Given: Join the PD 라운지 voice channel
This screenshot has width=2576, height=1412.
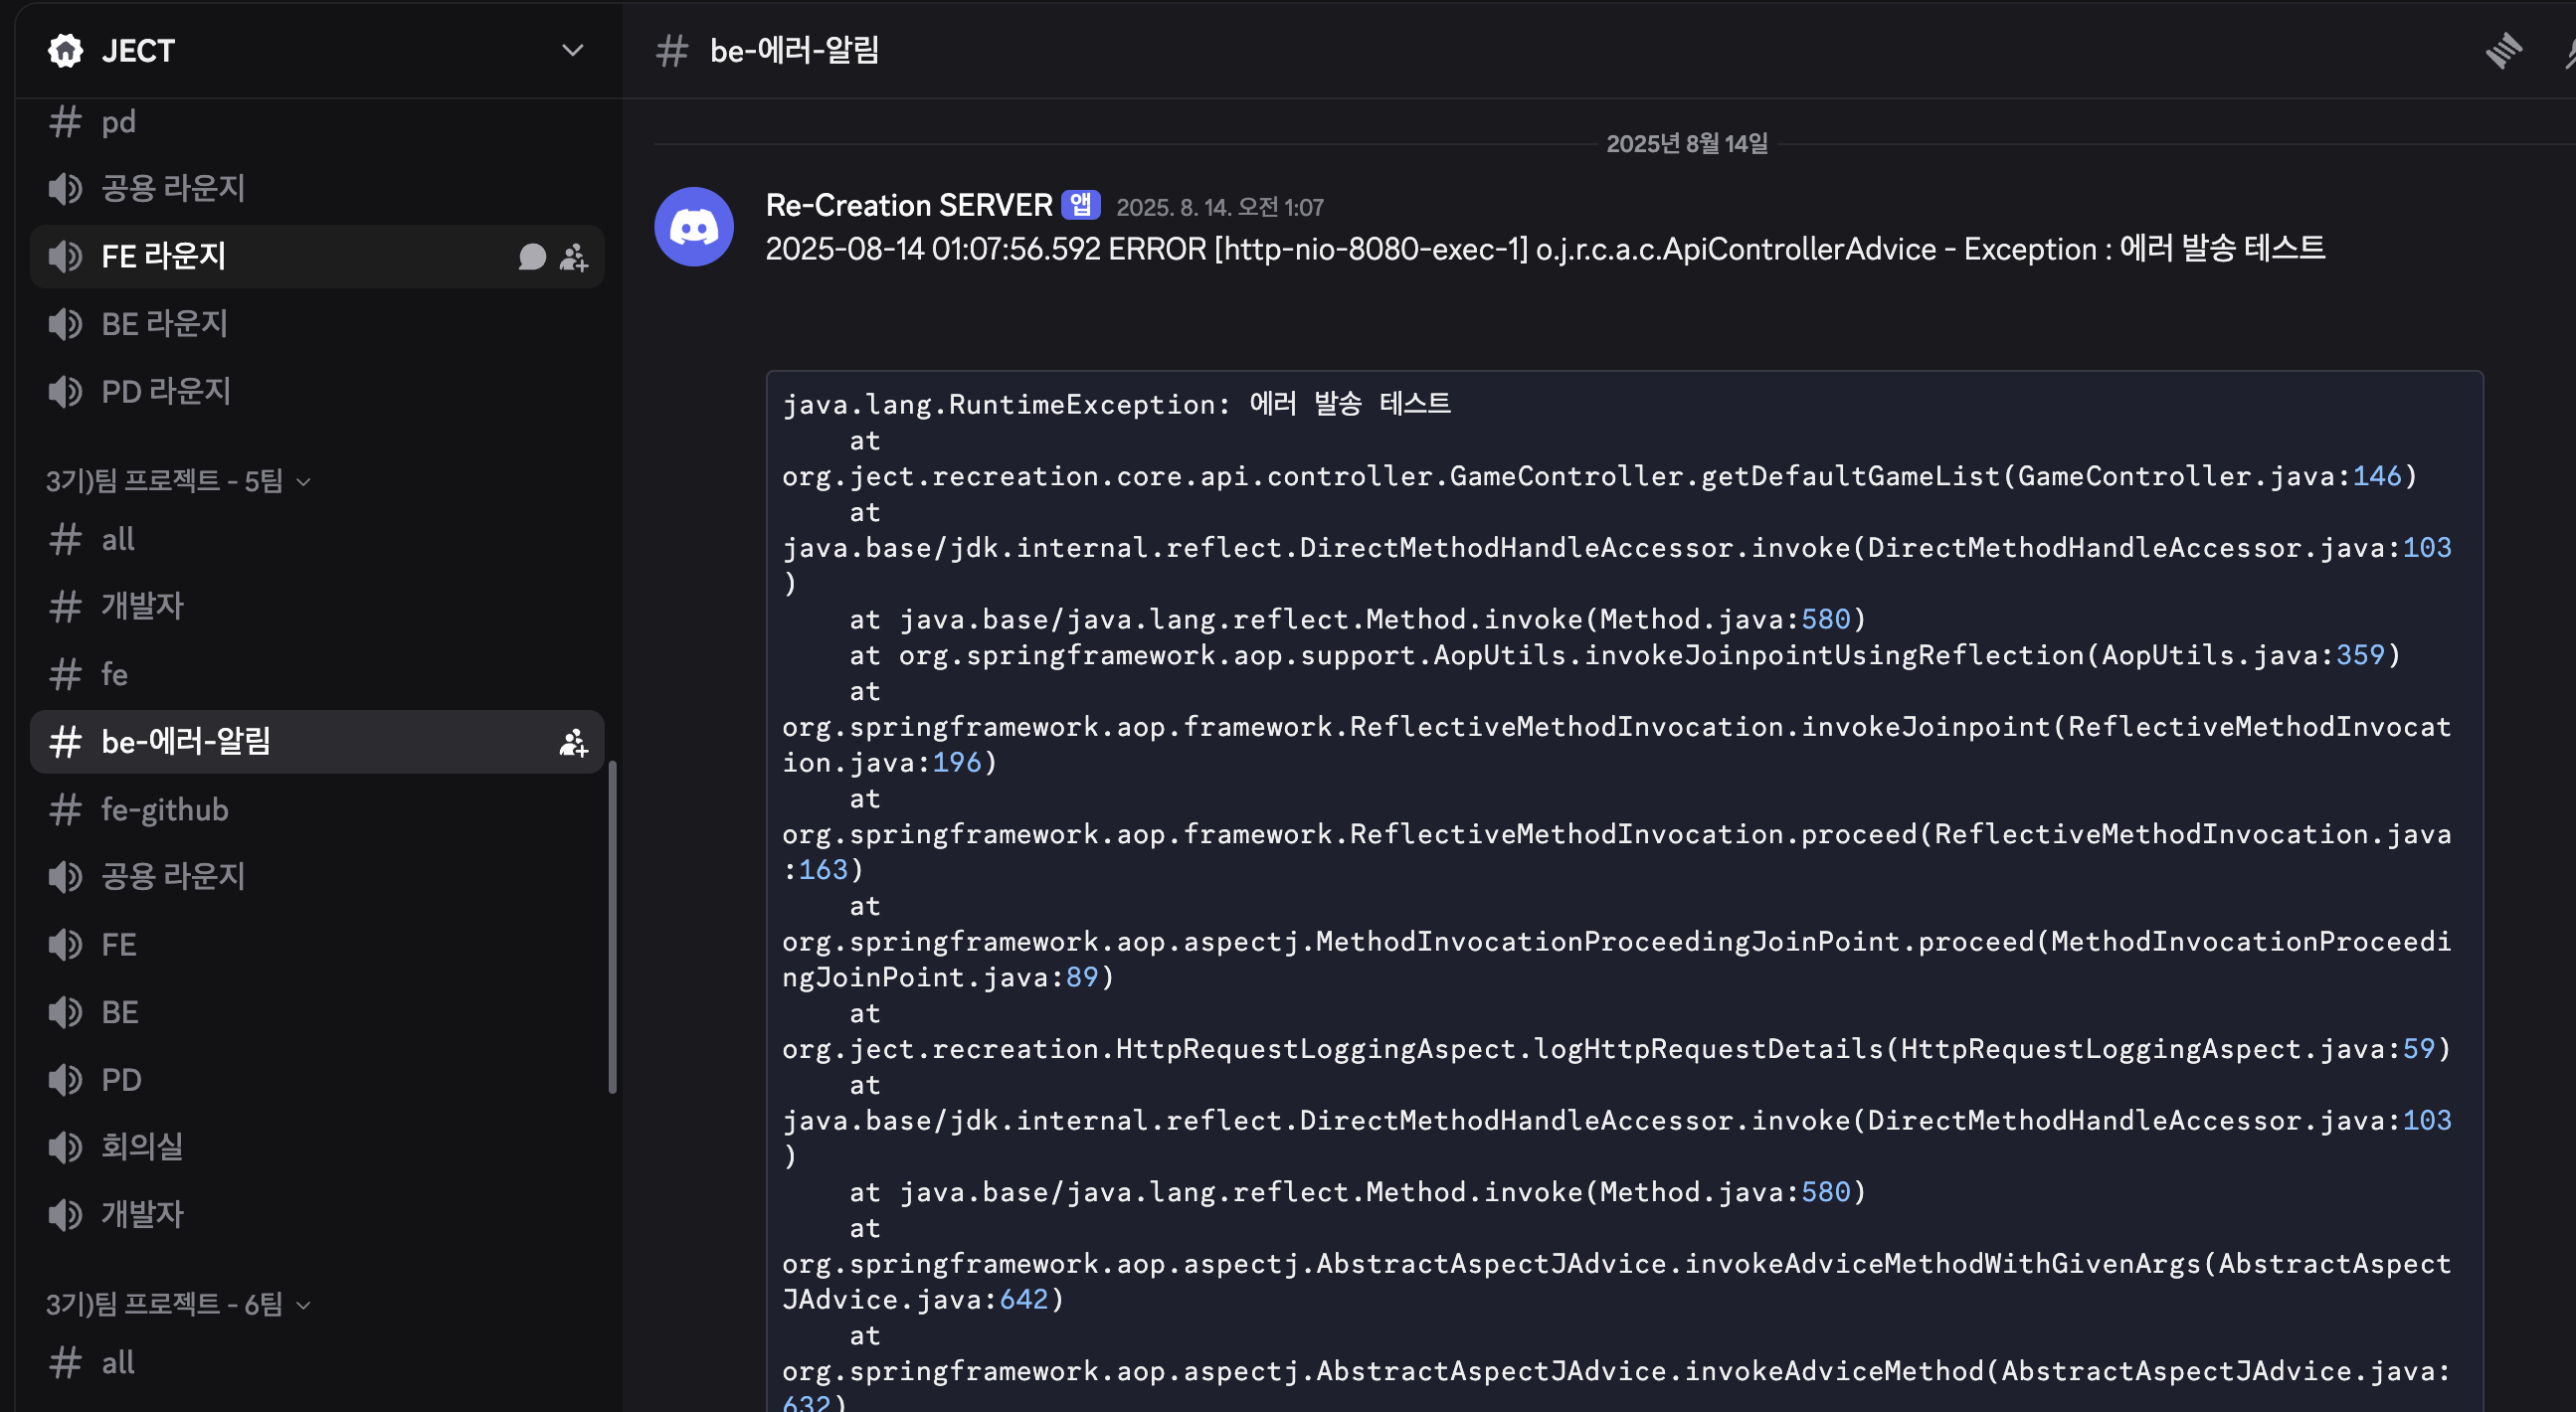Looking at the screenshot, I should [166, 391].
